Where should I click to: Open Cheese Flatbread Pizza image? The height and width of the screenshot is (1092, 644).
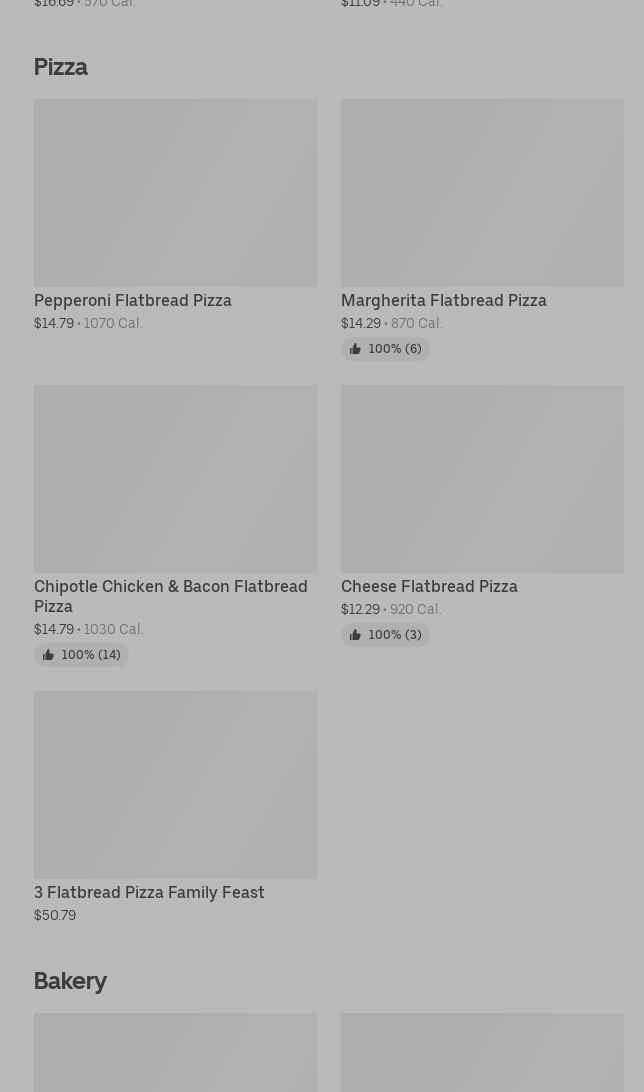pyautogui.click(x=482, y=478)
